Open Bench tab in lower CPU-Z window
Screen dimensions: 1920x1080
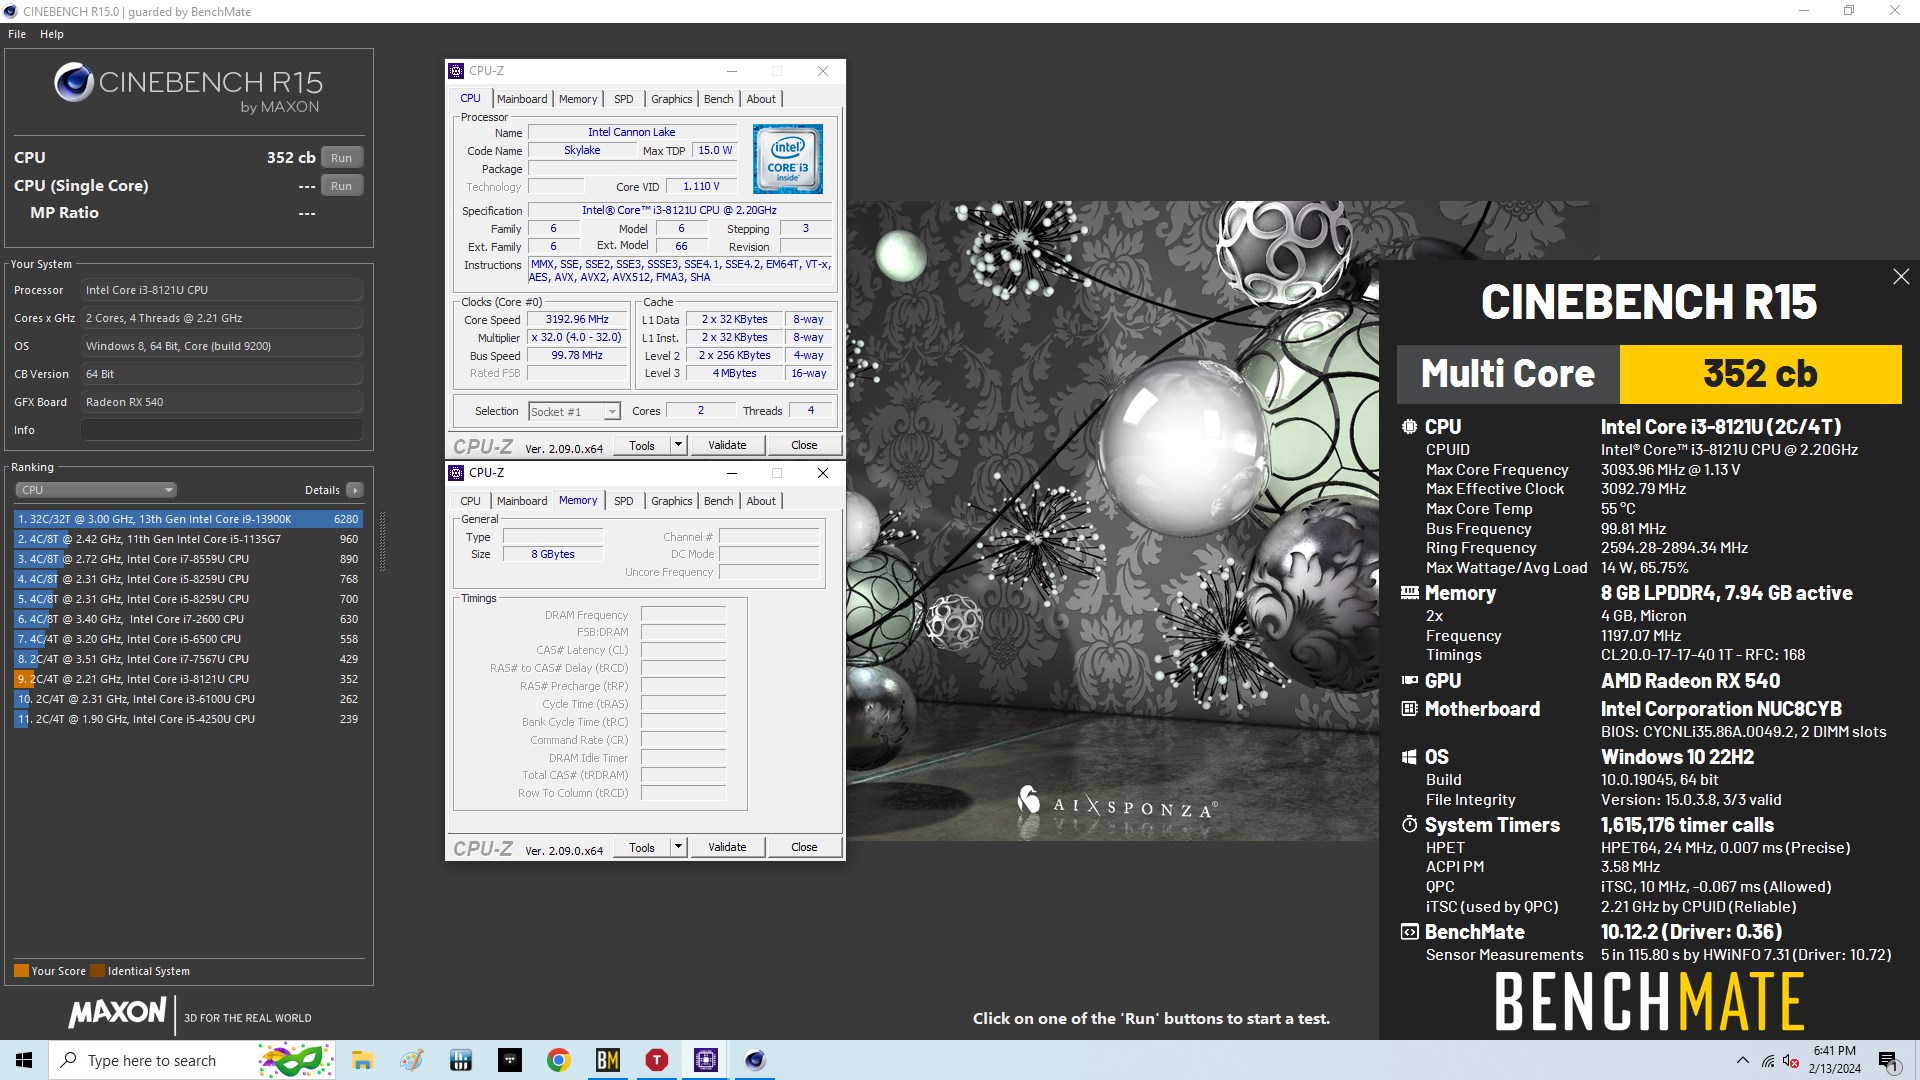click(x=718, y=501)
